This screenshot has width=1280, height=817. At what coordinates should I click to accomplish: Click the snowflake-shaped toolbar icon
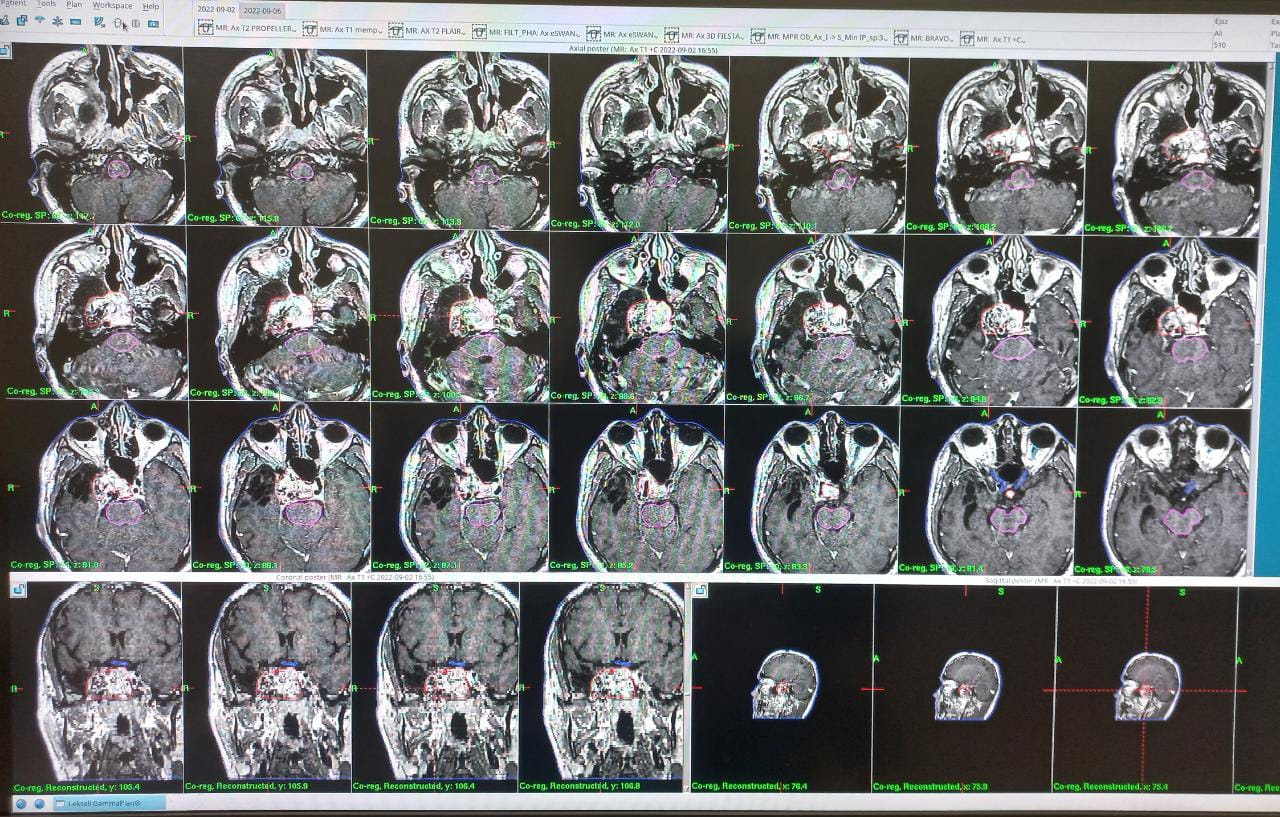click(57, 21)
